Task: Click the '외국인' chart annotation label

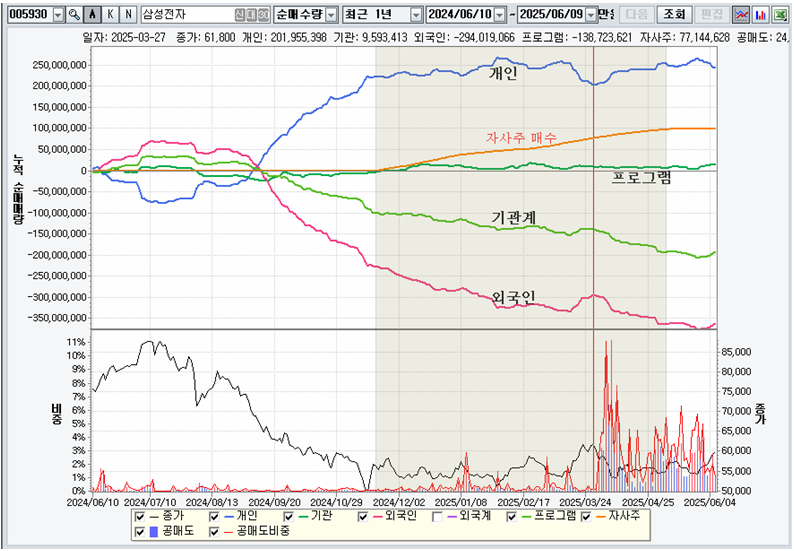Action: 513,297
